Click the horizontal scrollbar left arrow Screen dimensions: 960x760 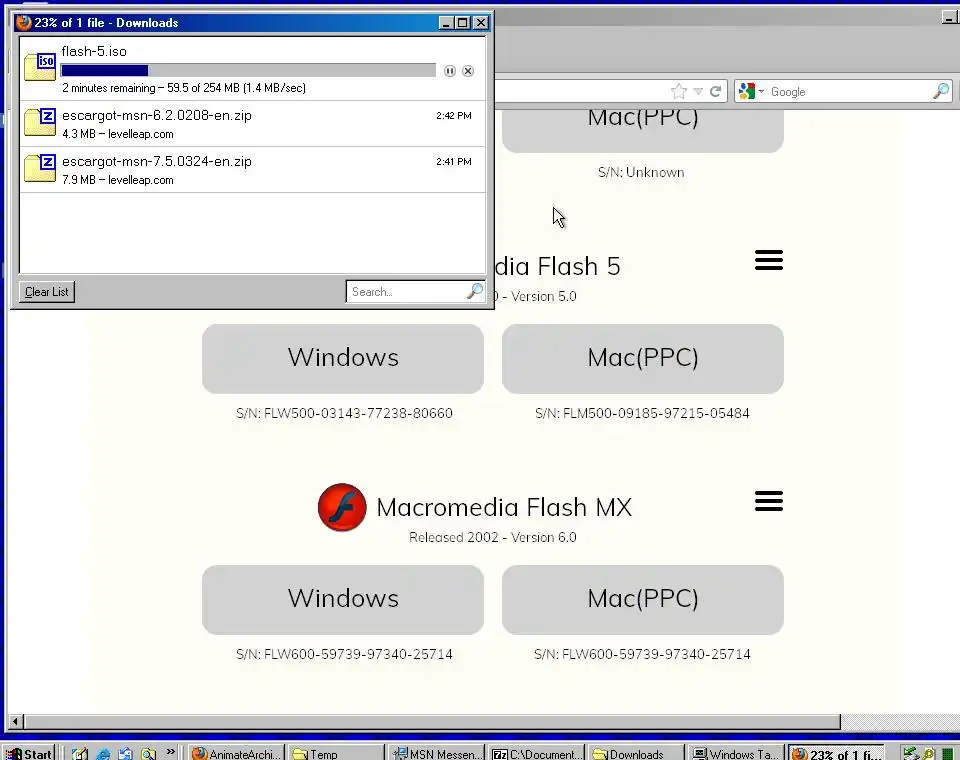click(x=16, y=721)
